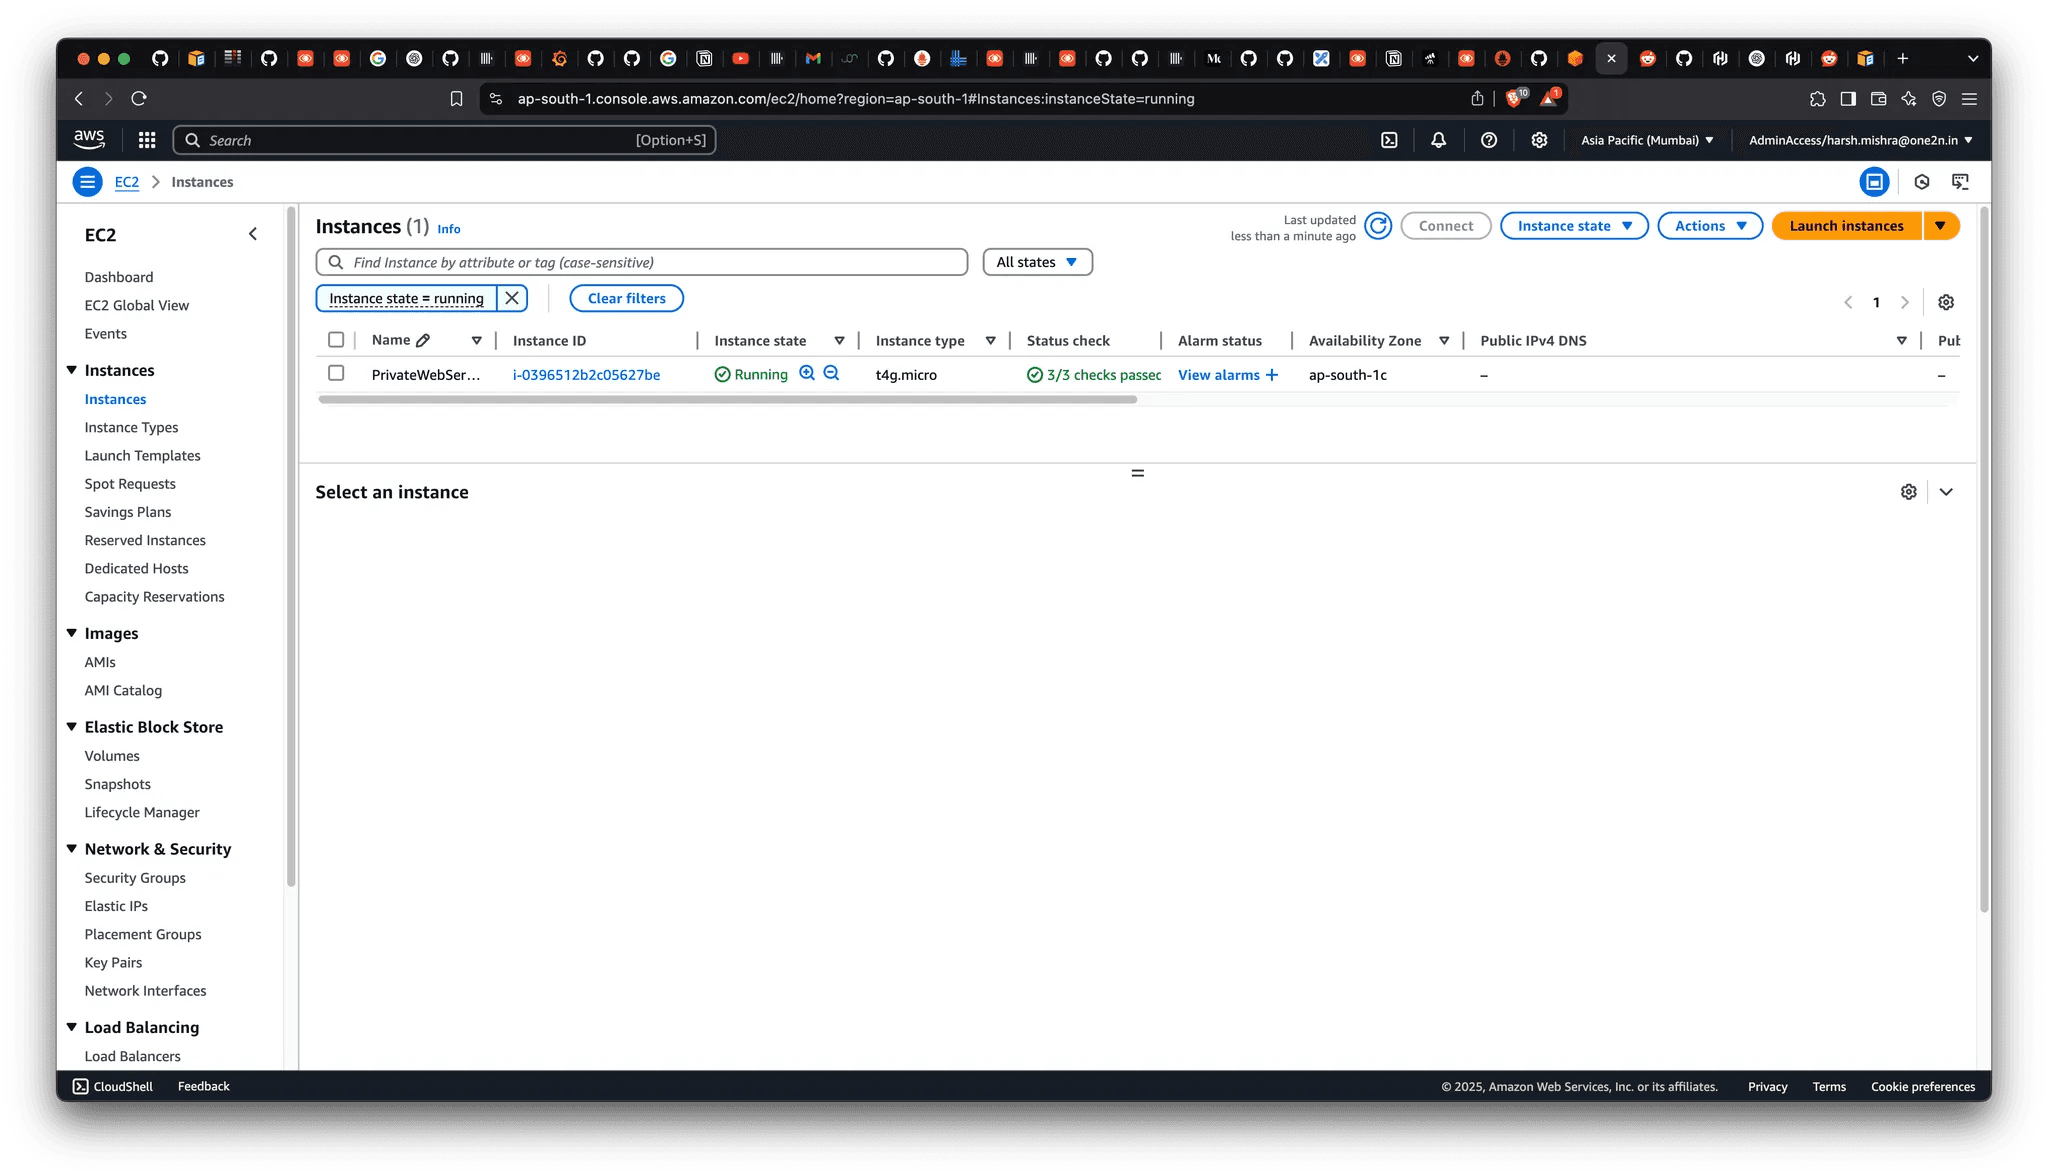Click the Launch instances button
Screen dimensions: 2048x1176
point(1846,226)
